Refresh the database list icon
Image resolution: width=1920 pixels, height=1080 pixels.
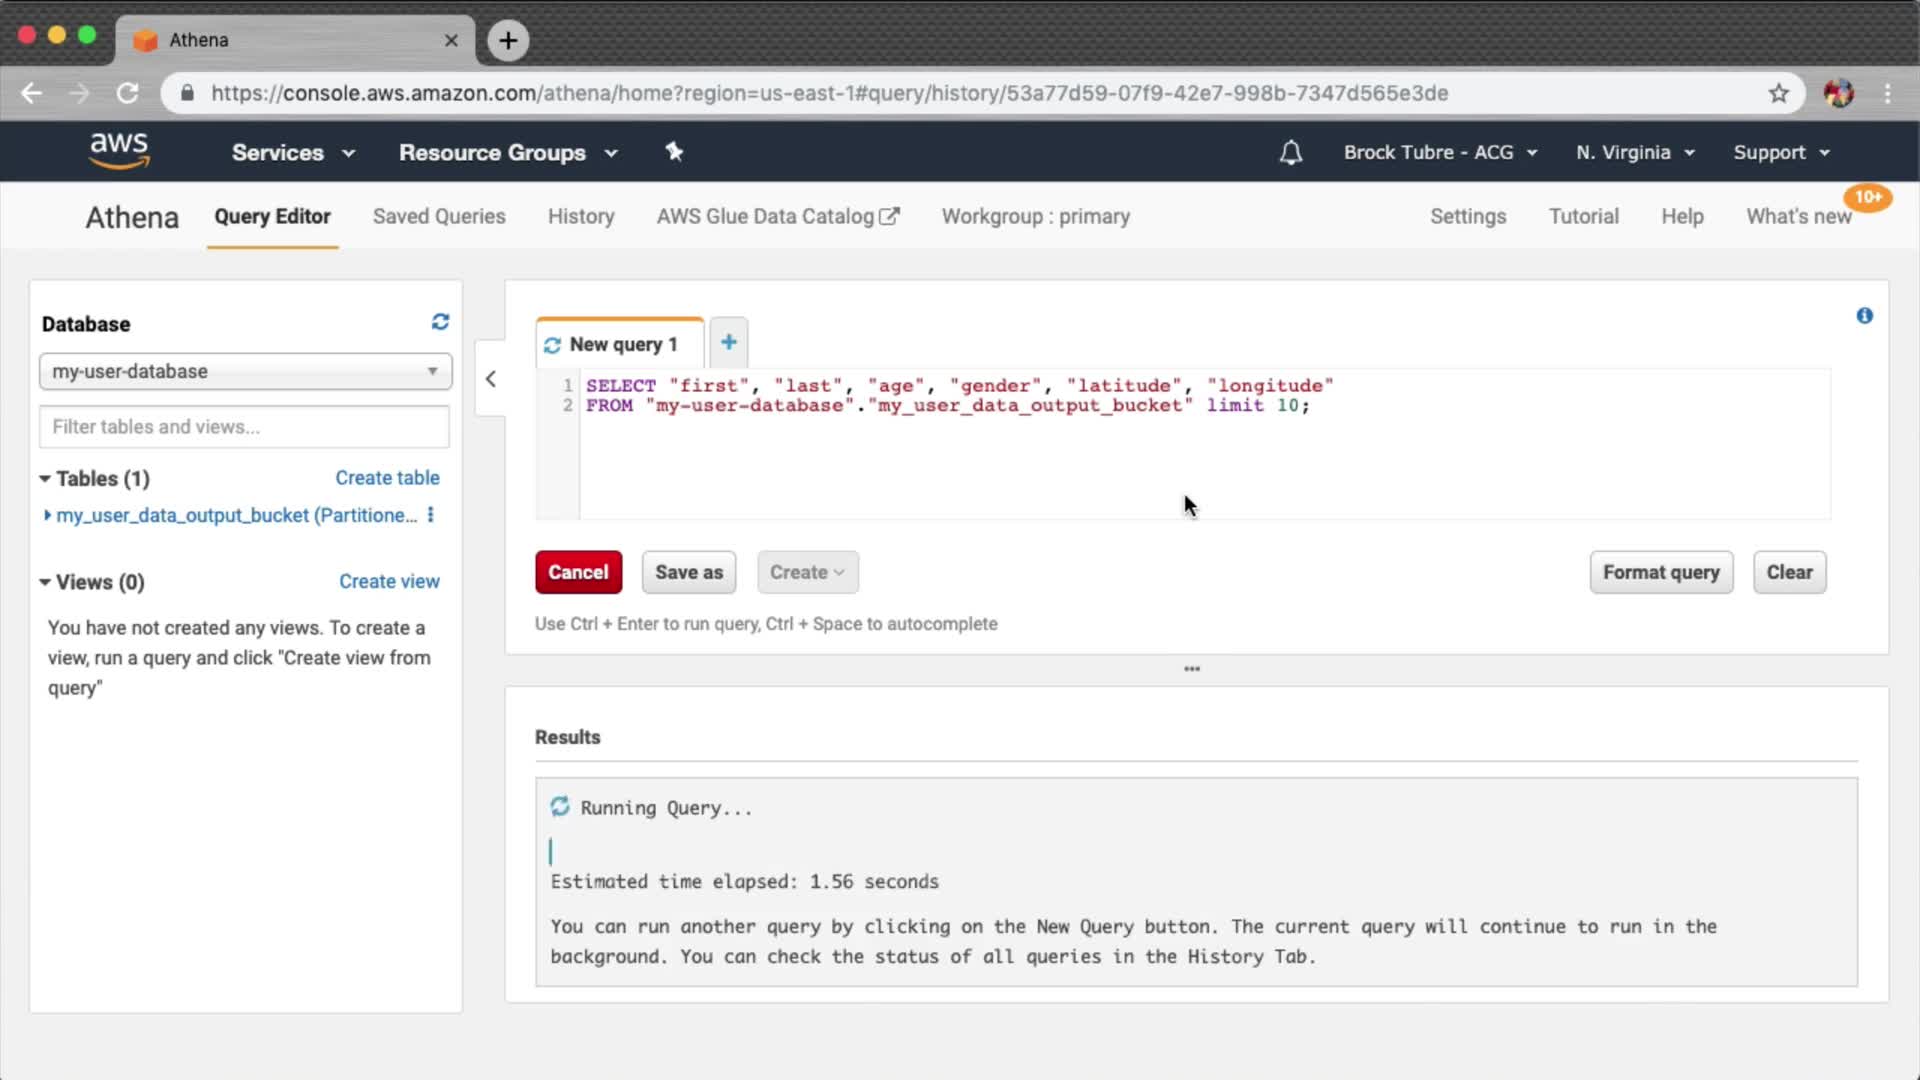click(440, 322)
